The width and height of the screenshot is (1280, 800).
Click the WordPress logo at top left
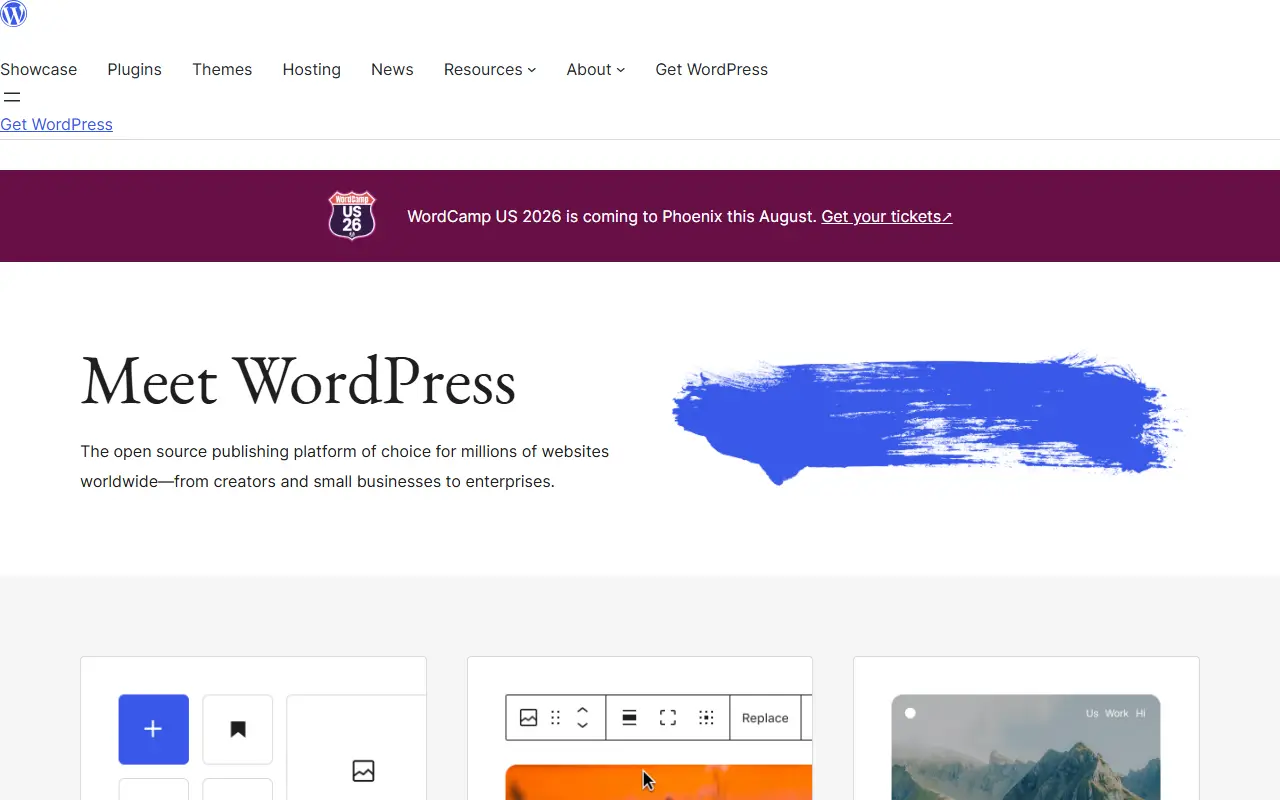(14, 13)
